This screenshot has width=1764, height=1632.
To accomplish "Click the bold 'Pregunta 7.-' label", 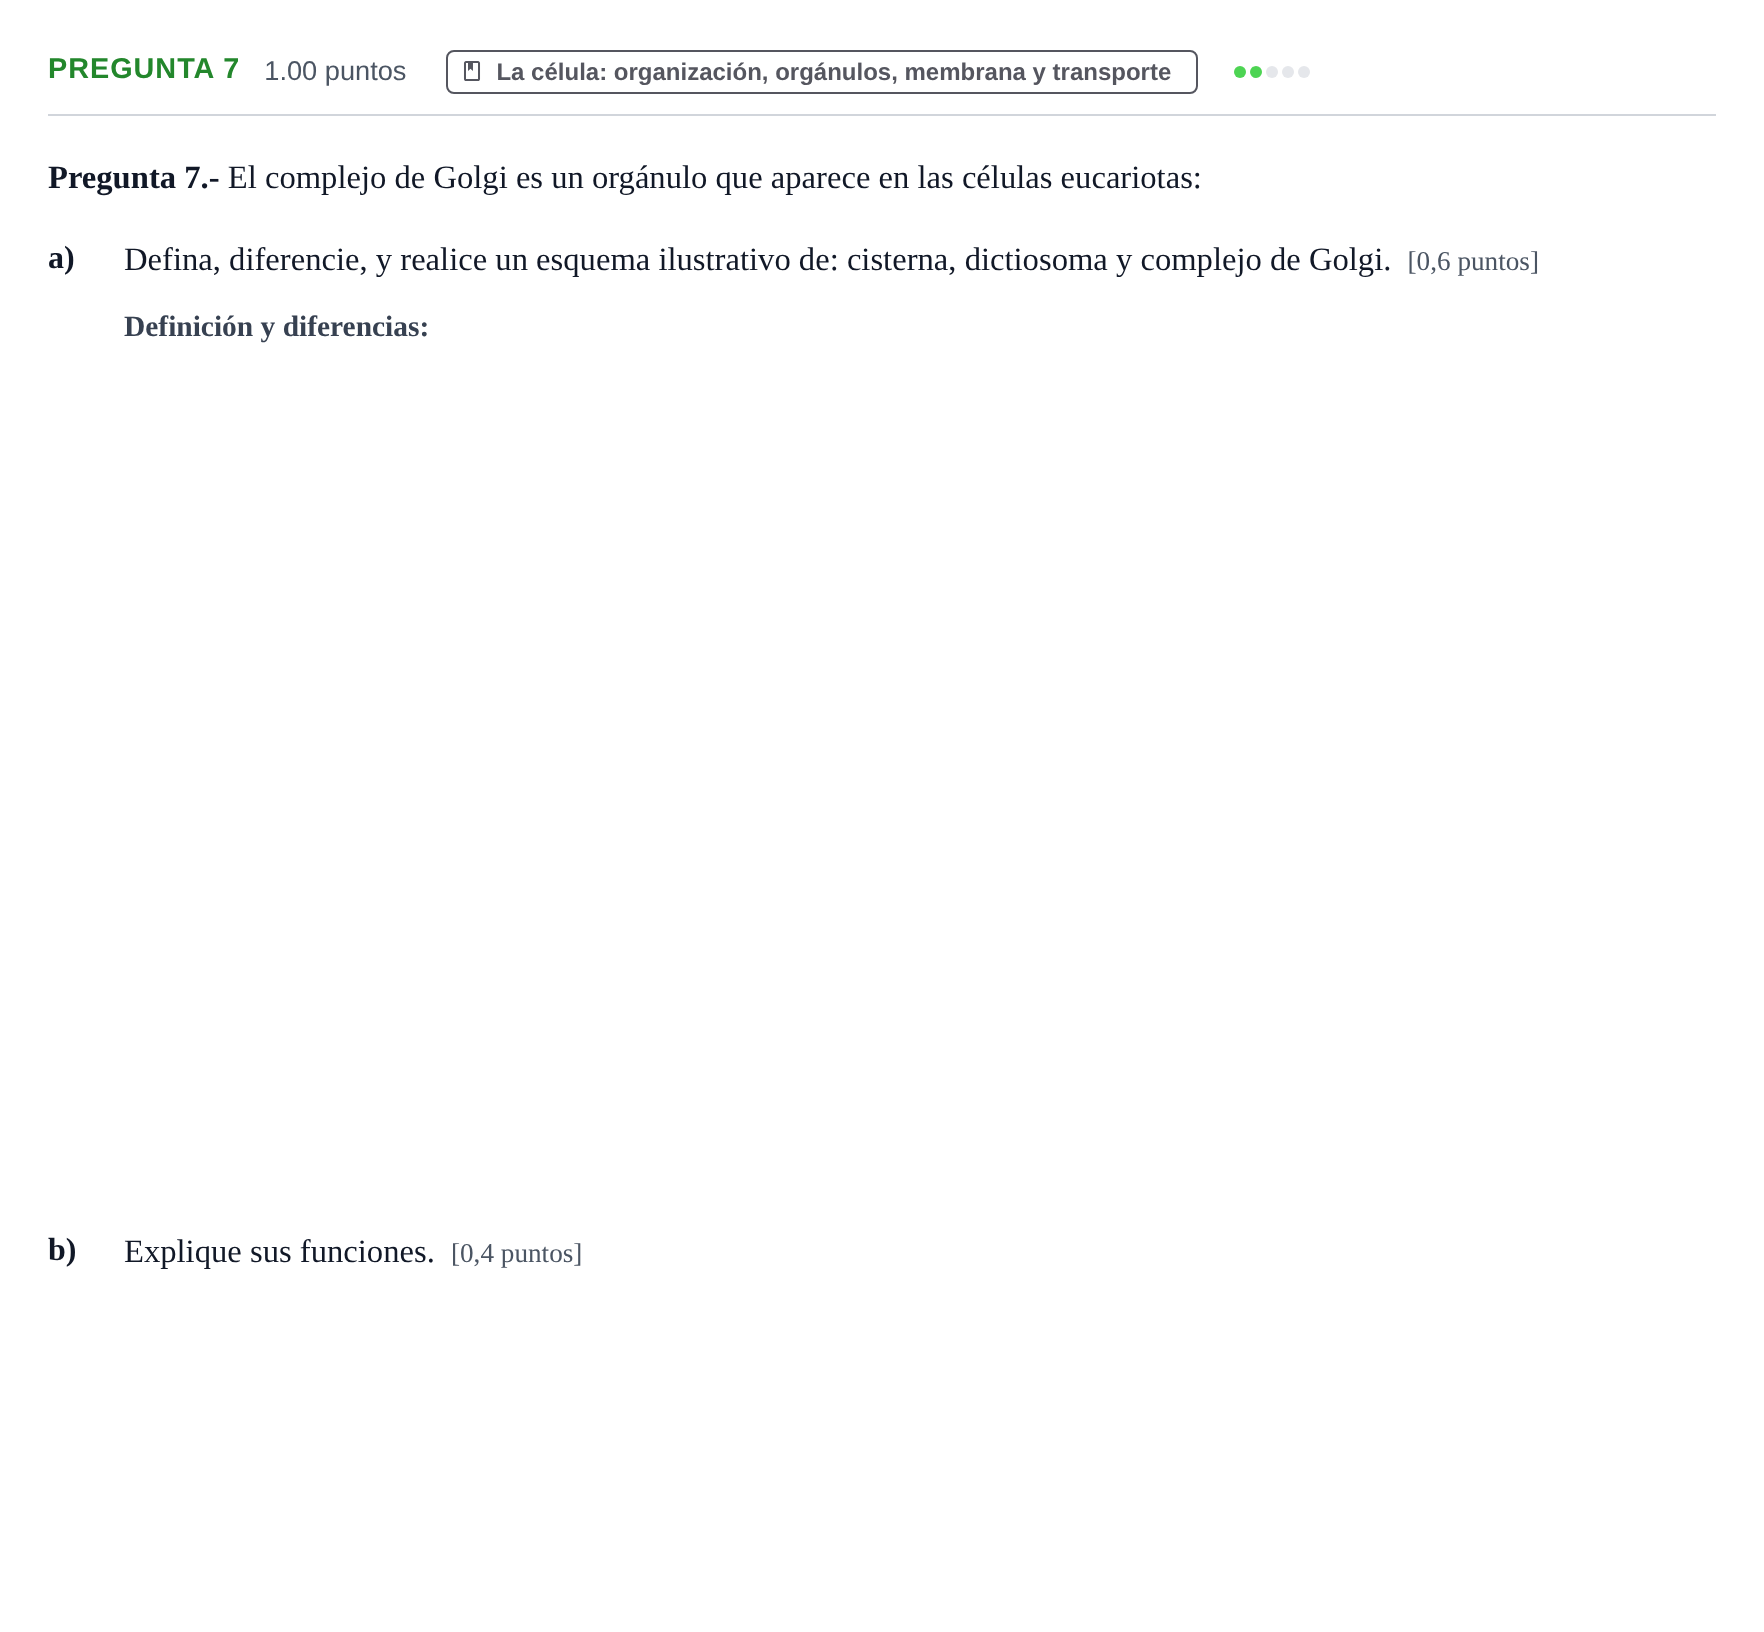I will (x=134, y=178).
